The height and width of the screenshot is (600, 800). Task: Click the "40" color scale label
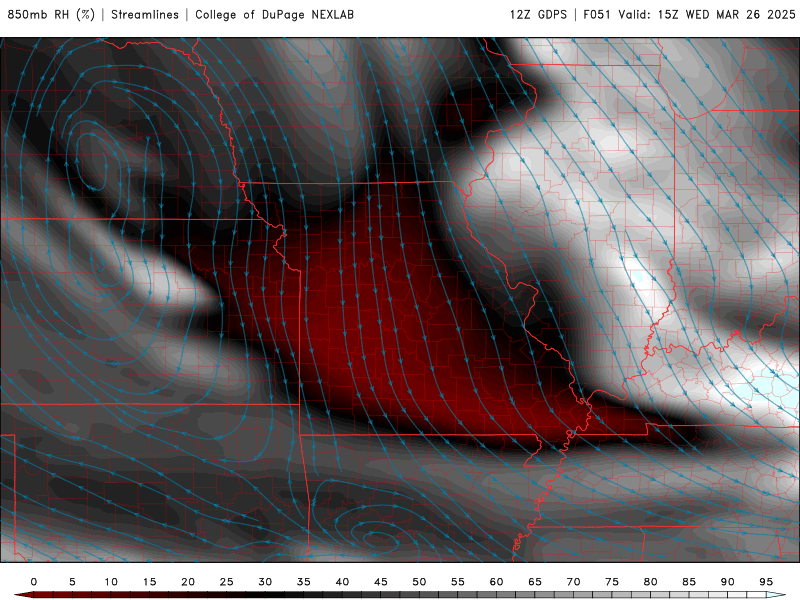pos(342,582)
